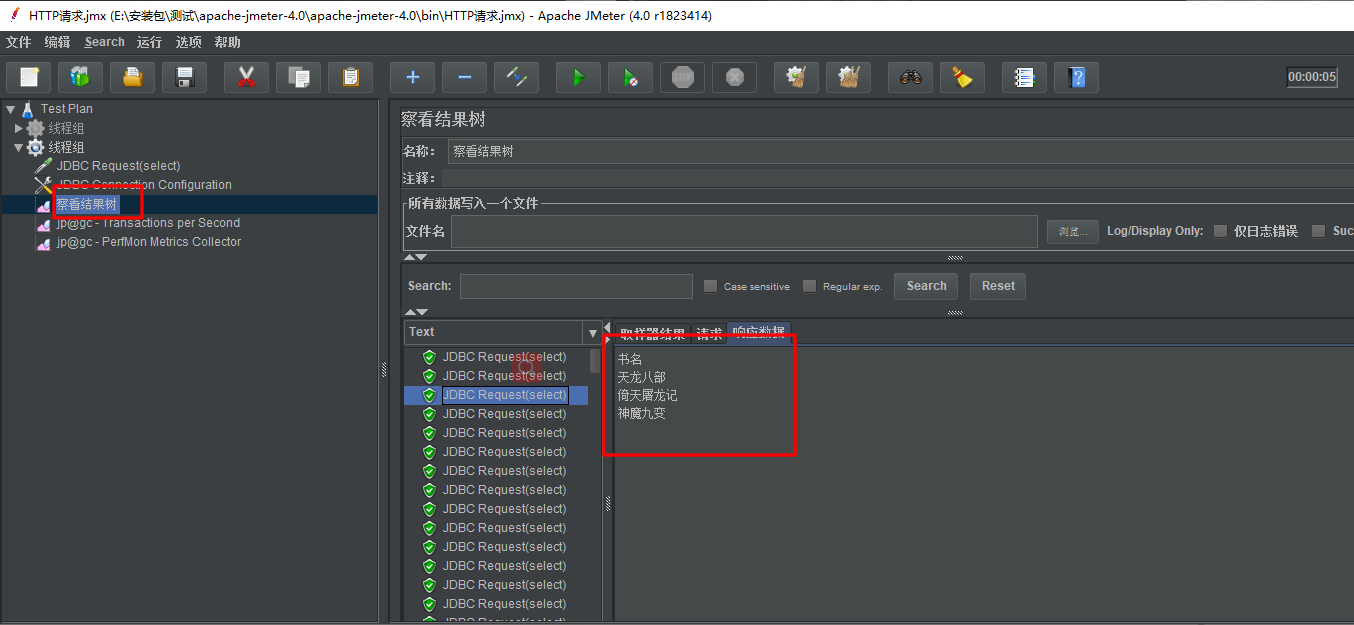Expand all nodes with plus icon
This screenshot has height=625, width=1354.
tap(412, 77)
